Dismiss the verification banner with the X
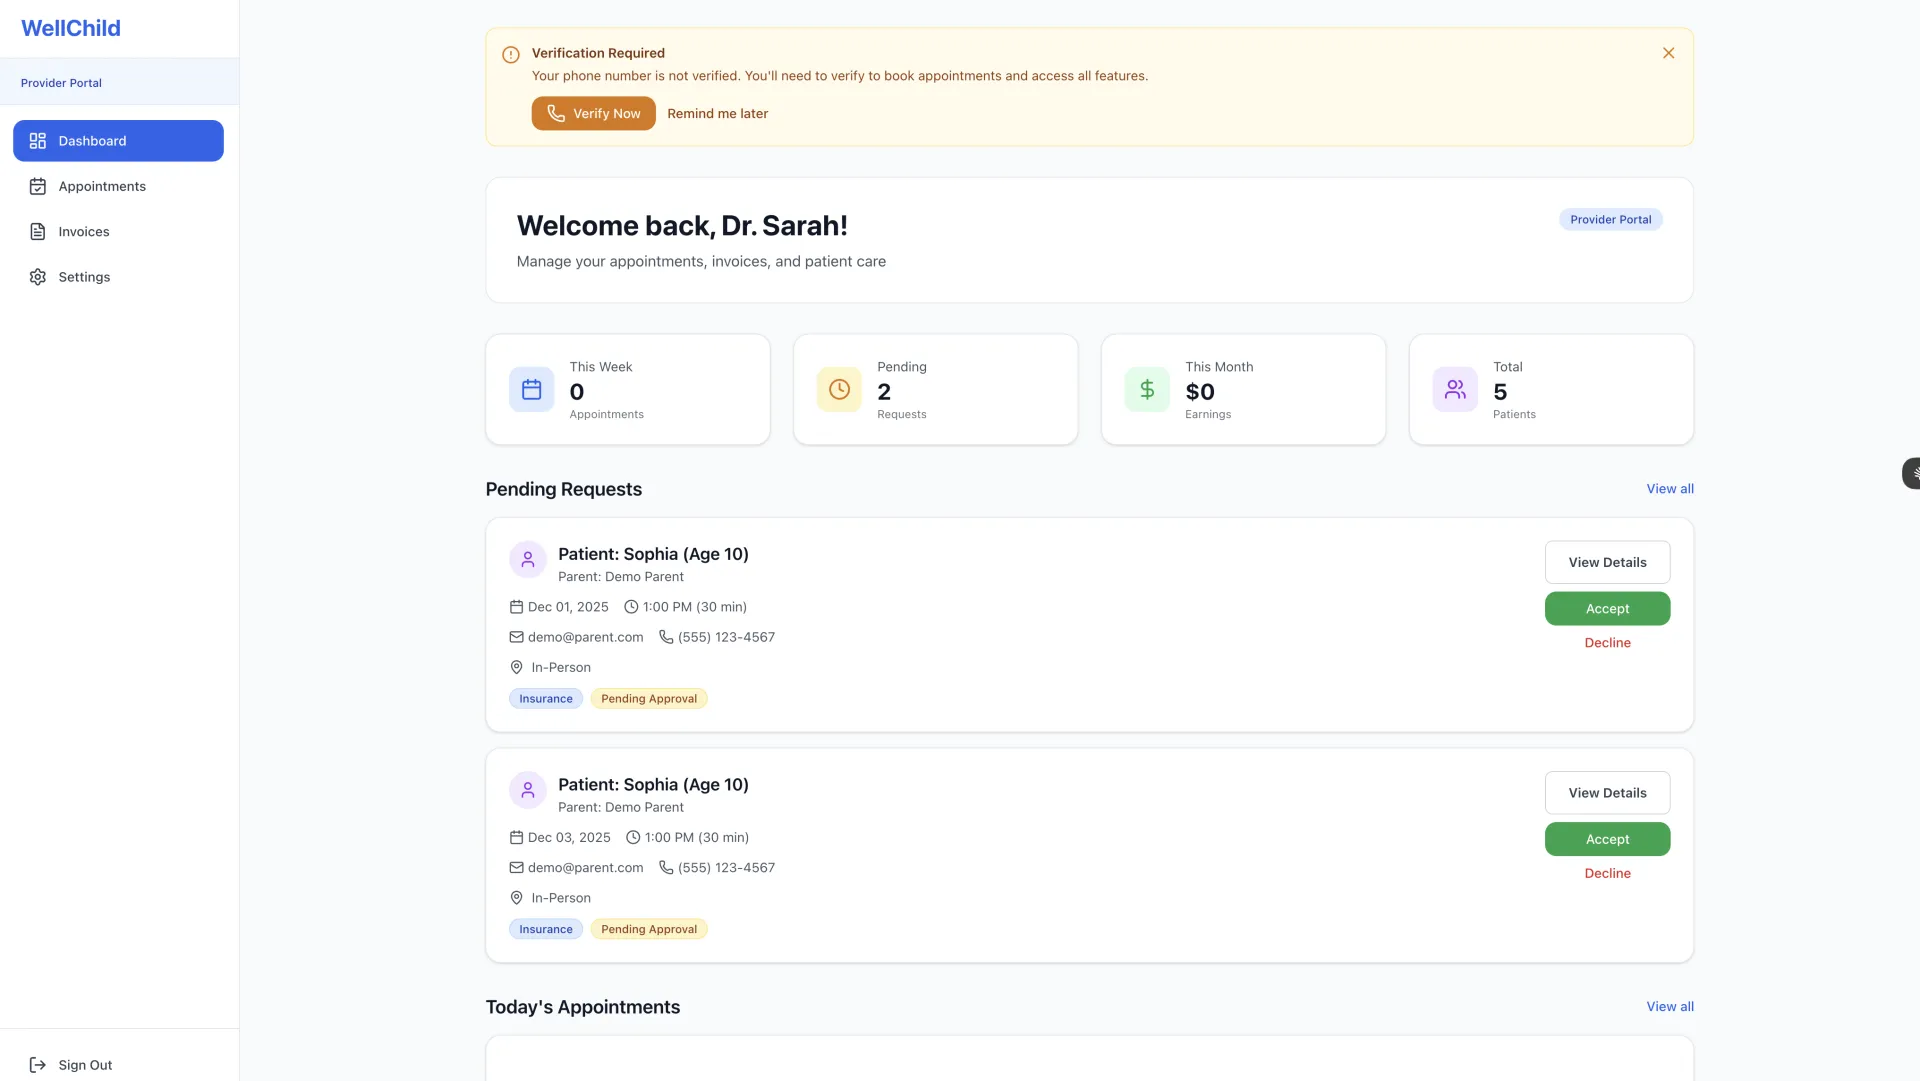 tap(1668, 53)
